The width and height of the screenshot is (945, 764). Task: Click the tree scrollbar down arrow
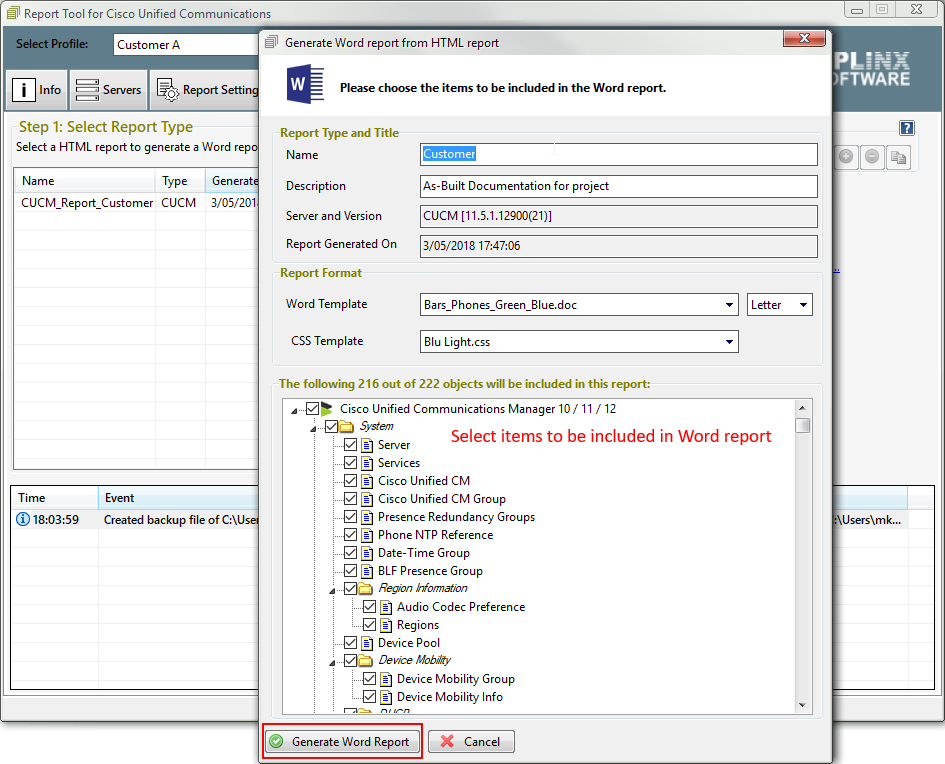click(802, 705)
